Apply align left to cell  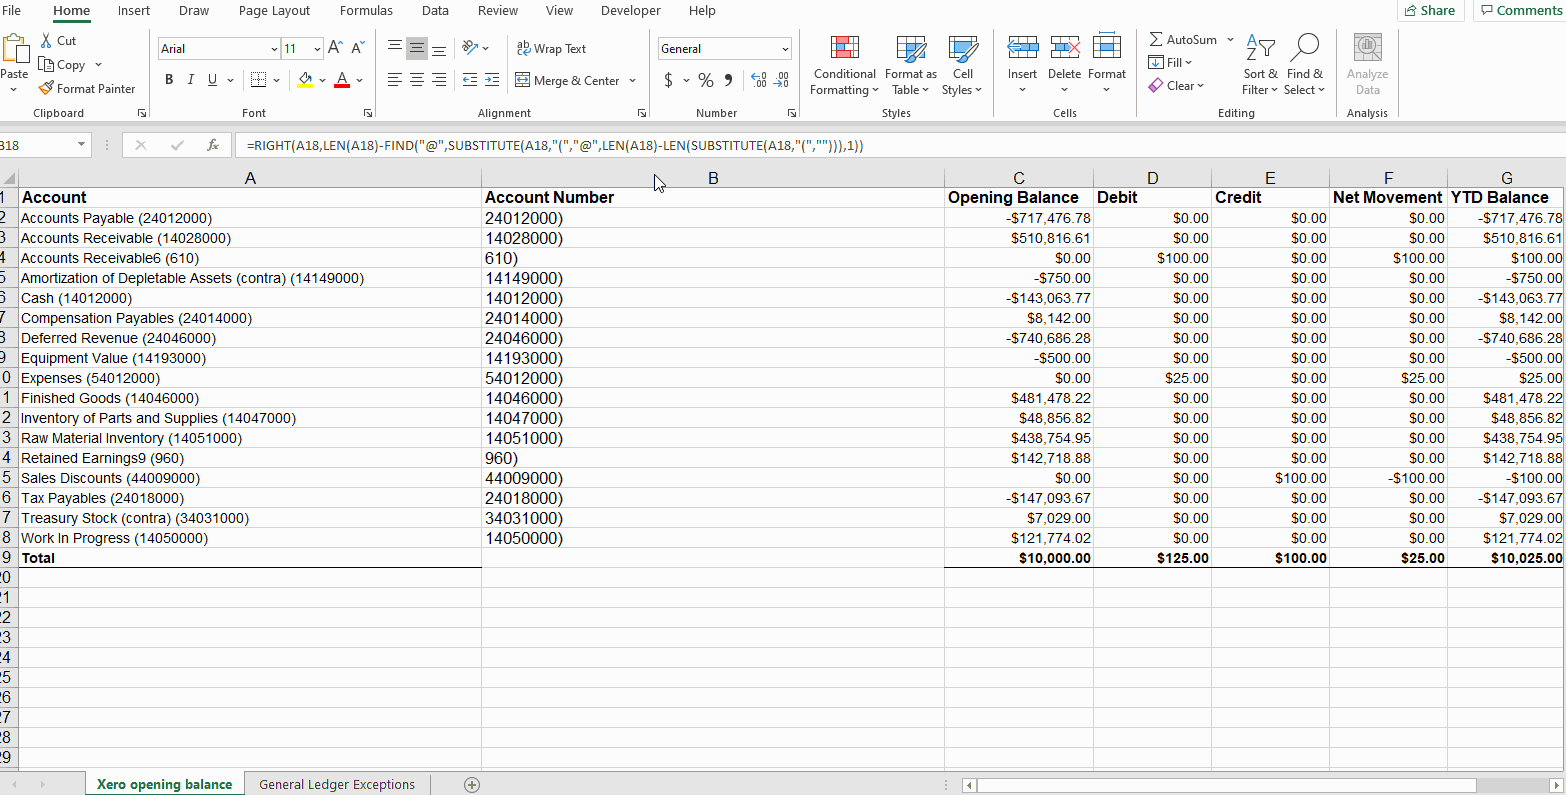(395, 80)
